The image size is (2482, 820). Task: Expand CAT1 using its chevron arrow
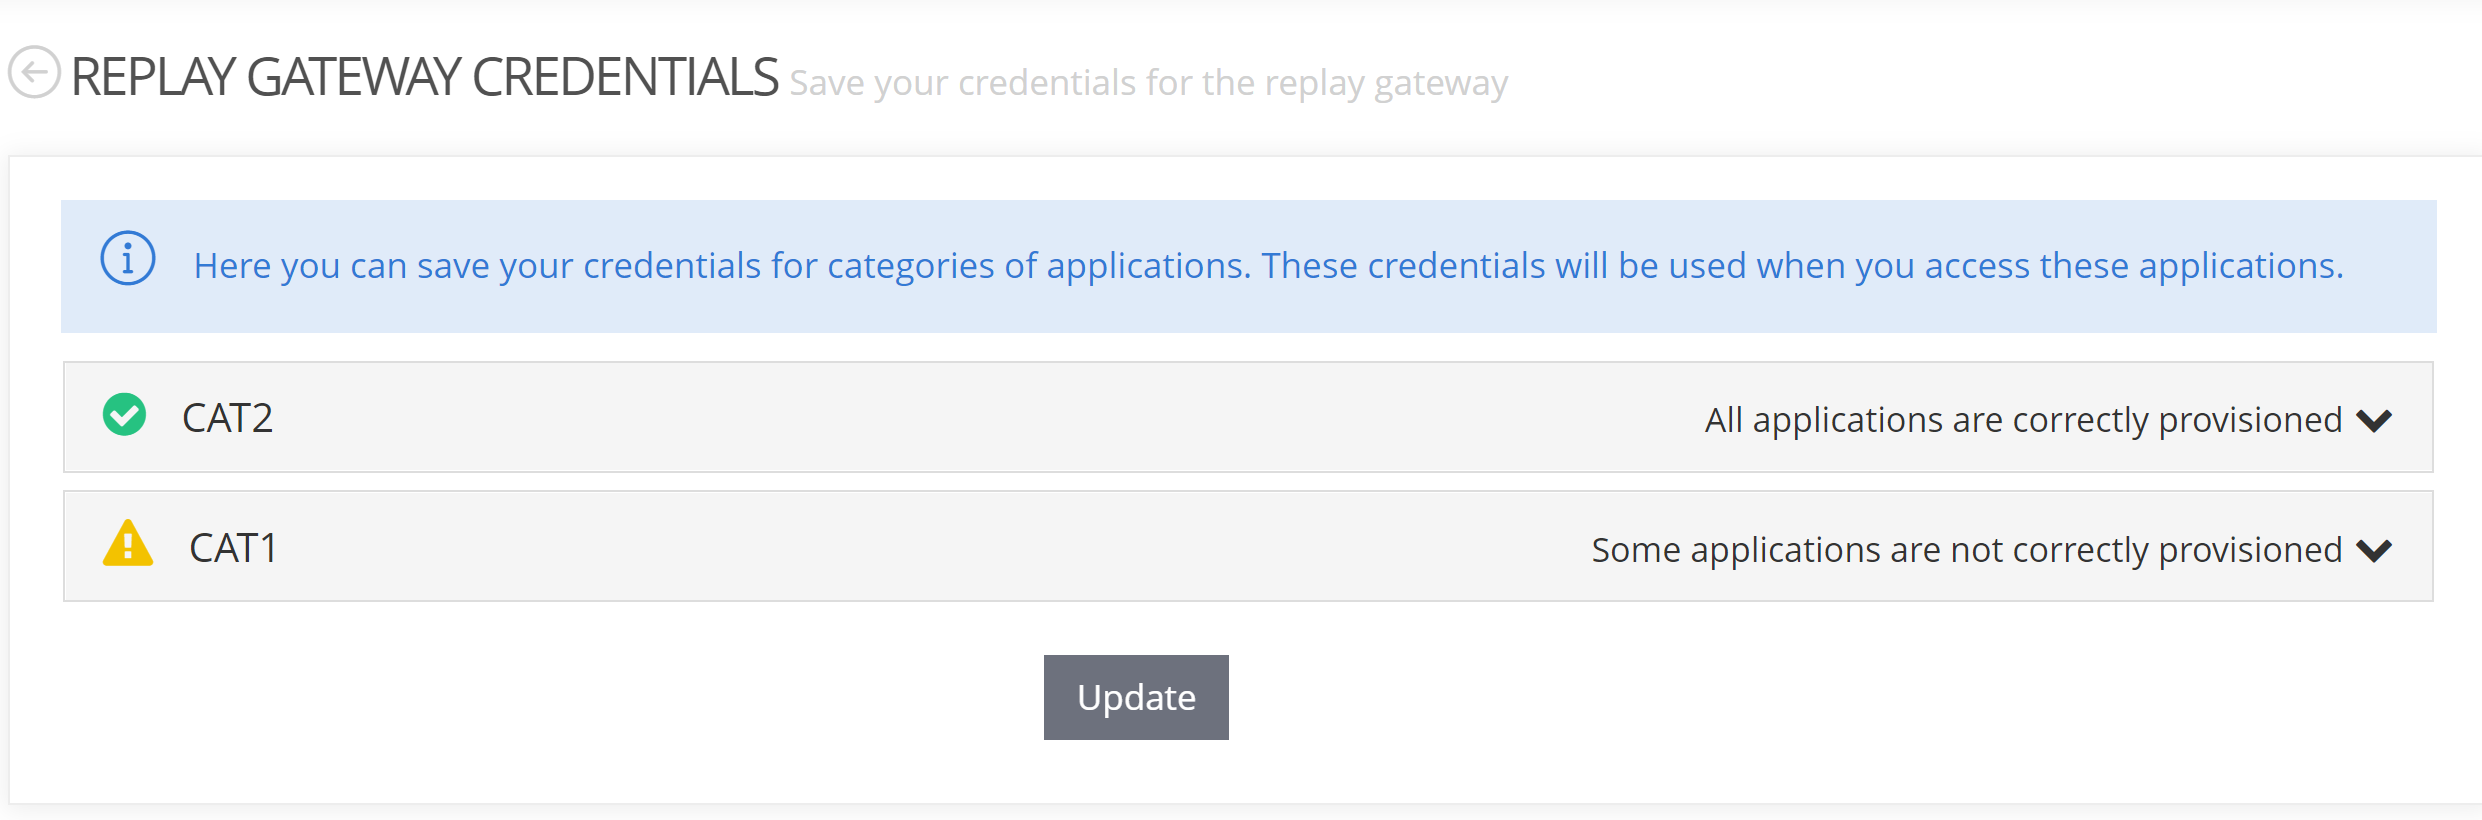(2374, 550)
